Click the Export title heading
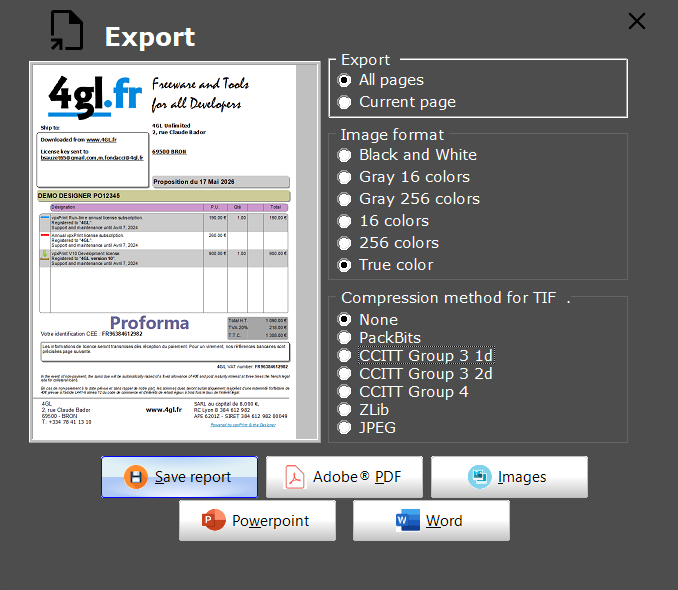 (x=150, y=37)
